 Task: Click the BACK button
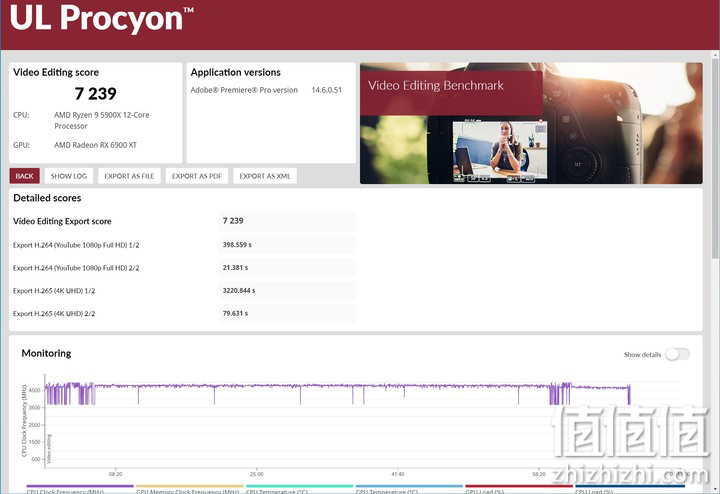coord(24,176)
